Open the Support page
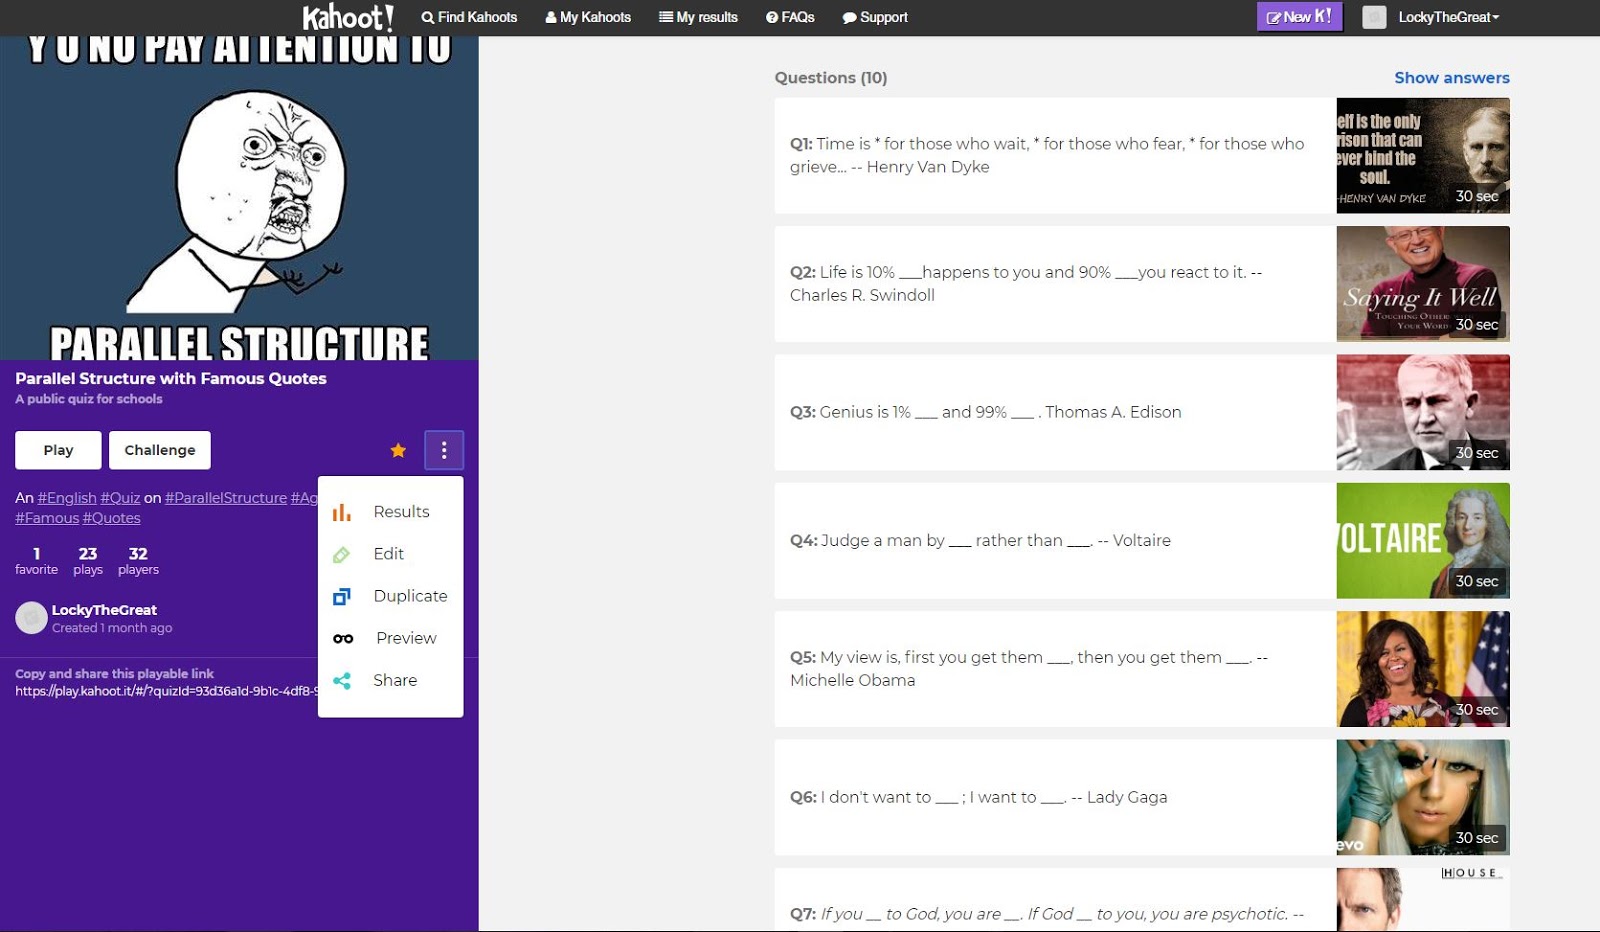1600x932 pixels. 875,17
